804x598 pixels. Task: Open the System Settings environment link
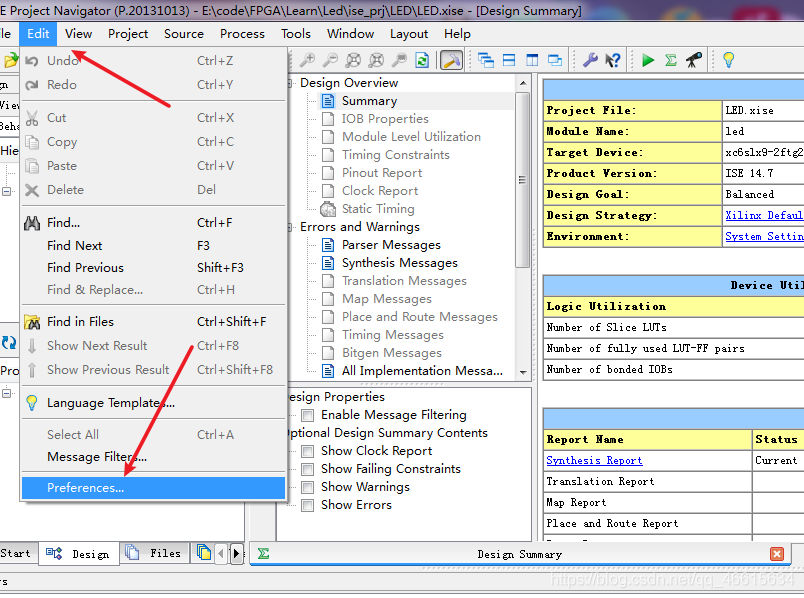(764, 236)
